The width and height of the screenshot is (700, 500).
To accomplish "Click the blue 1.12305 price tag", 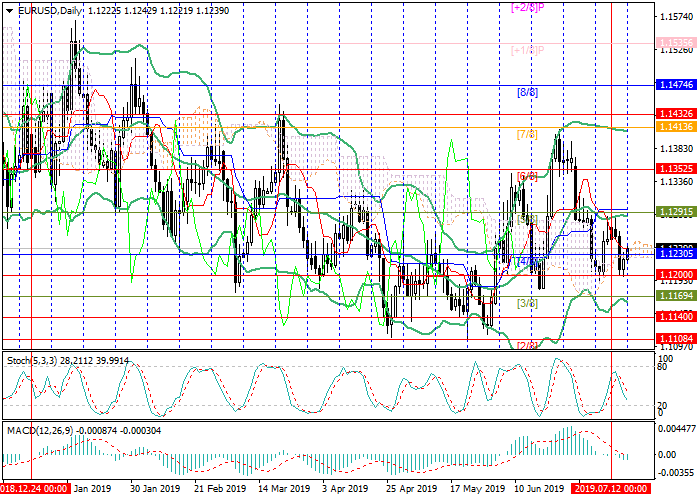I will click(x=676, y=254).
